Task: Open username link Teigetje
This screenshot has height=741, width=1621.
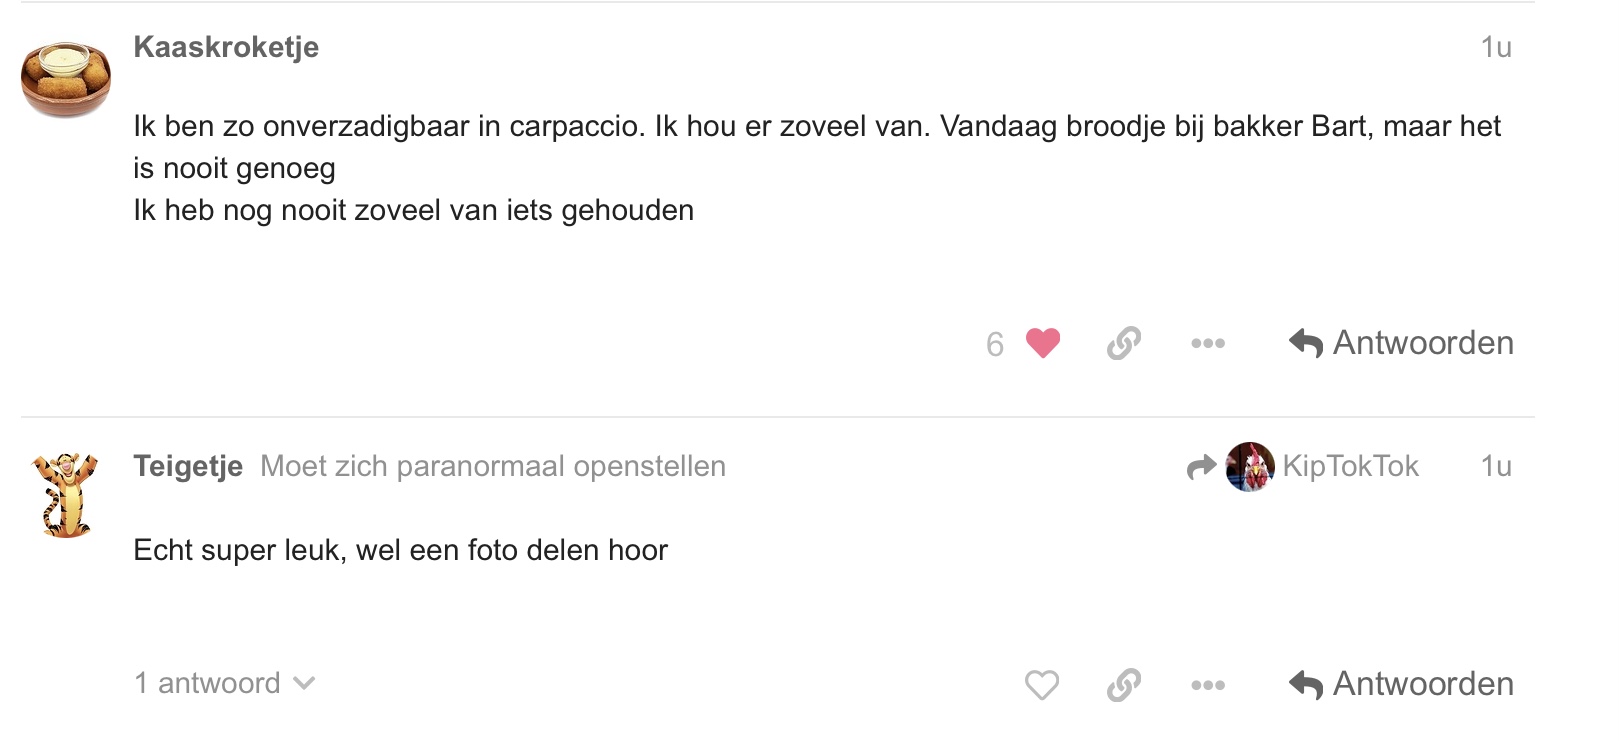Action: (188, 466)
